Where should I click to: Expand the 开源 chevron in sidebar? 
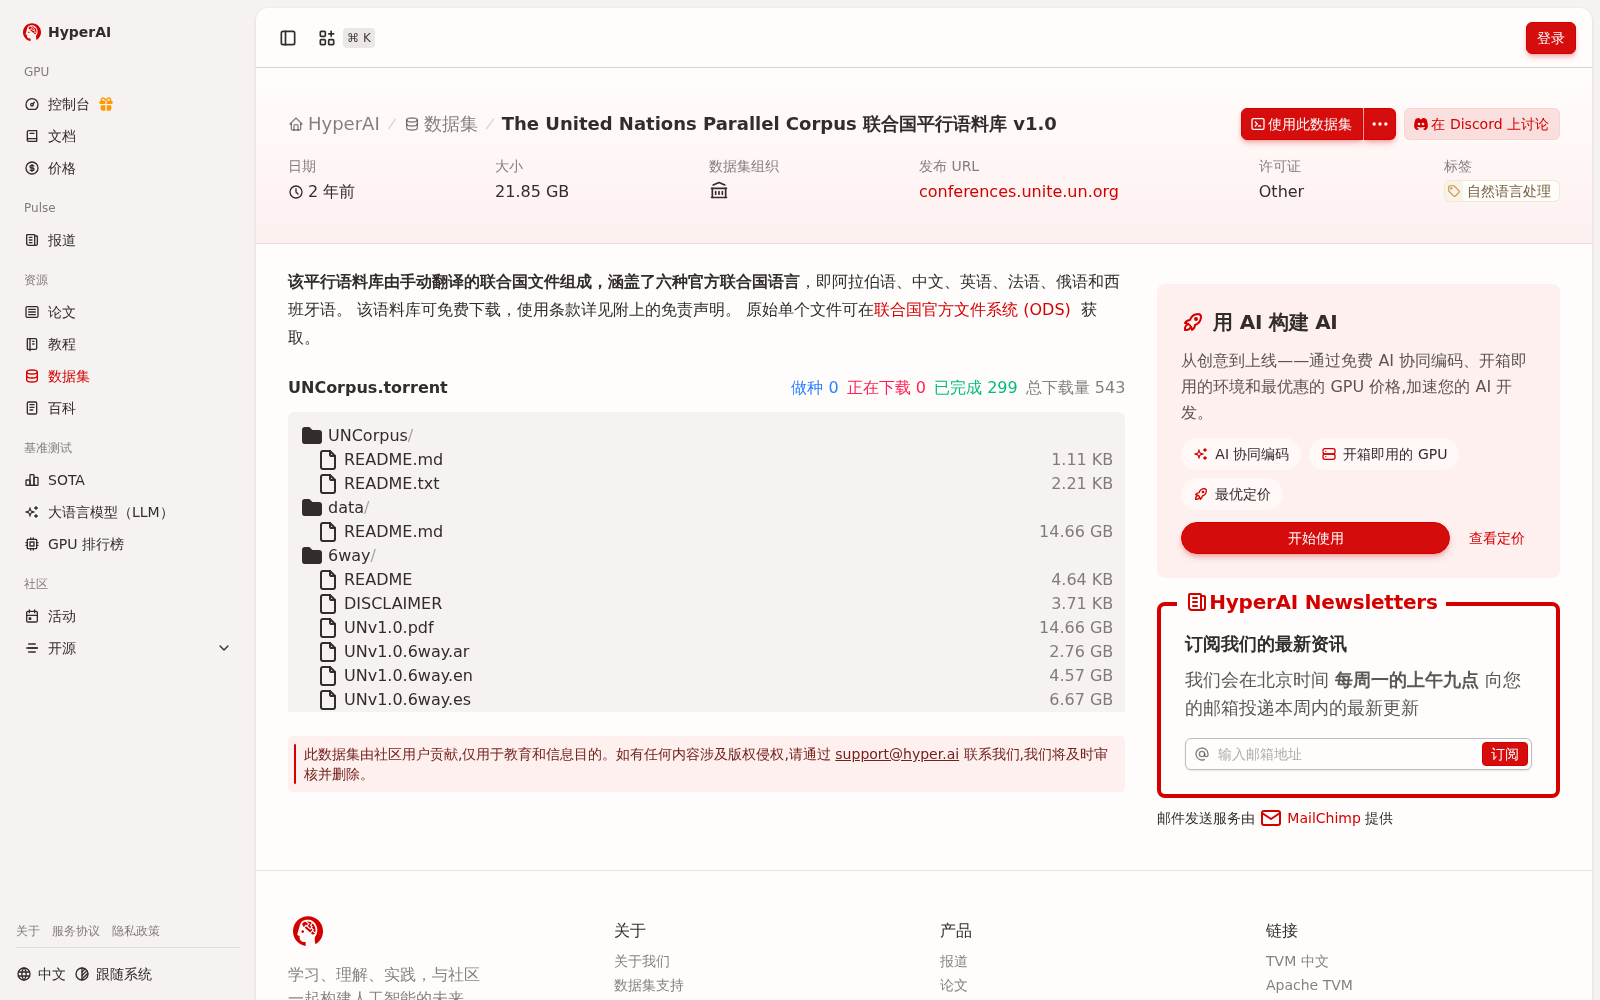(x=224, y=648)
